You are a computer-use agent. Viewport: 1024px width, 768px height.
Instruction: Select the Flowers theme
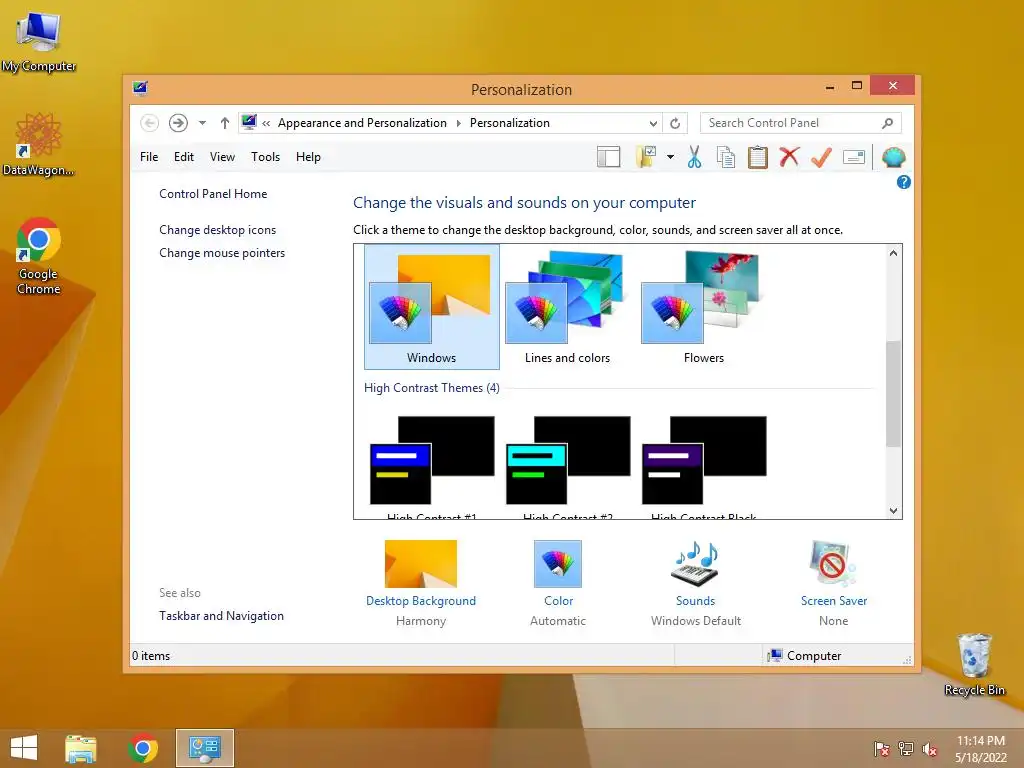coord(703,307)
